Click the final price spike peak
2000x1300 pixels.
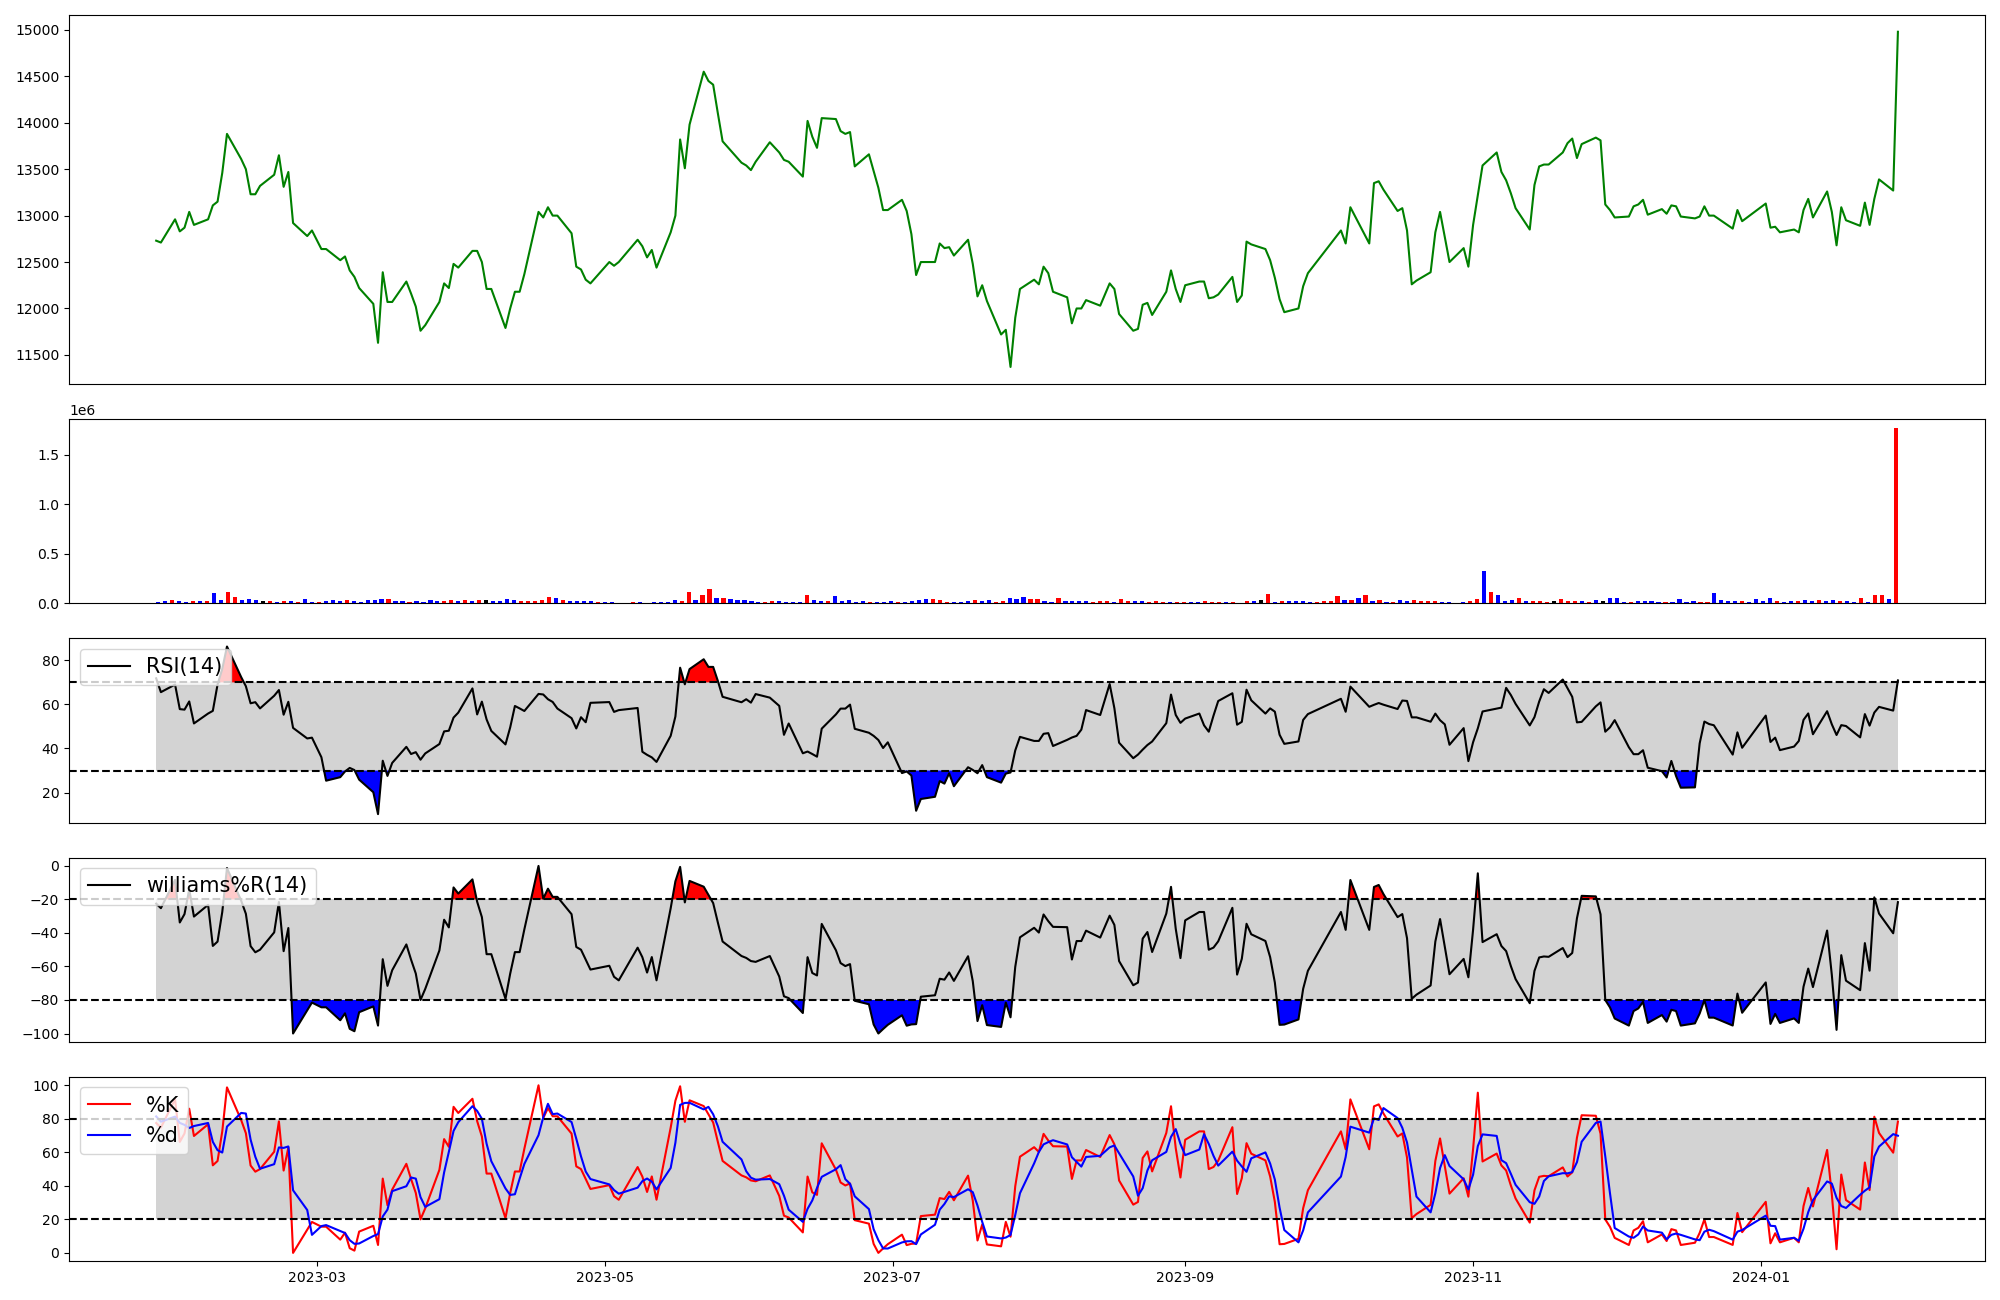(1897, 32)
